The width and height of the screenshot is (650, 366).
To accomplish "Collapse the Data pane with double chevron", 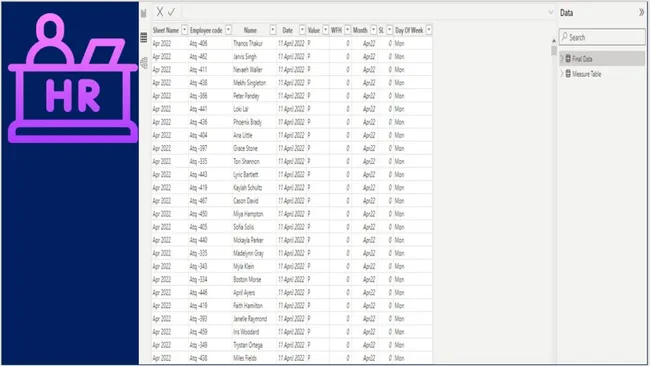I will click(642, 12).
